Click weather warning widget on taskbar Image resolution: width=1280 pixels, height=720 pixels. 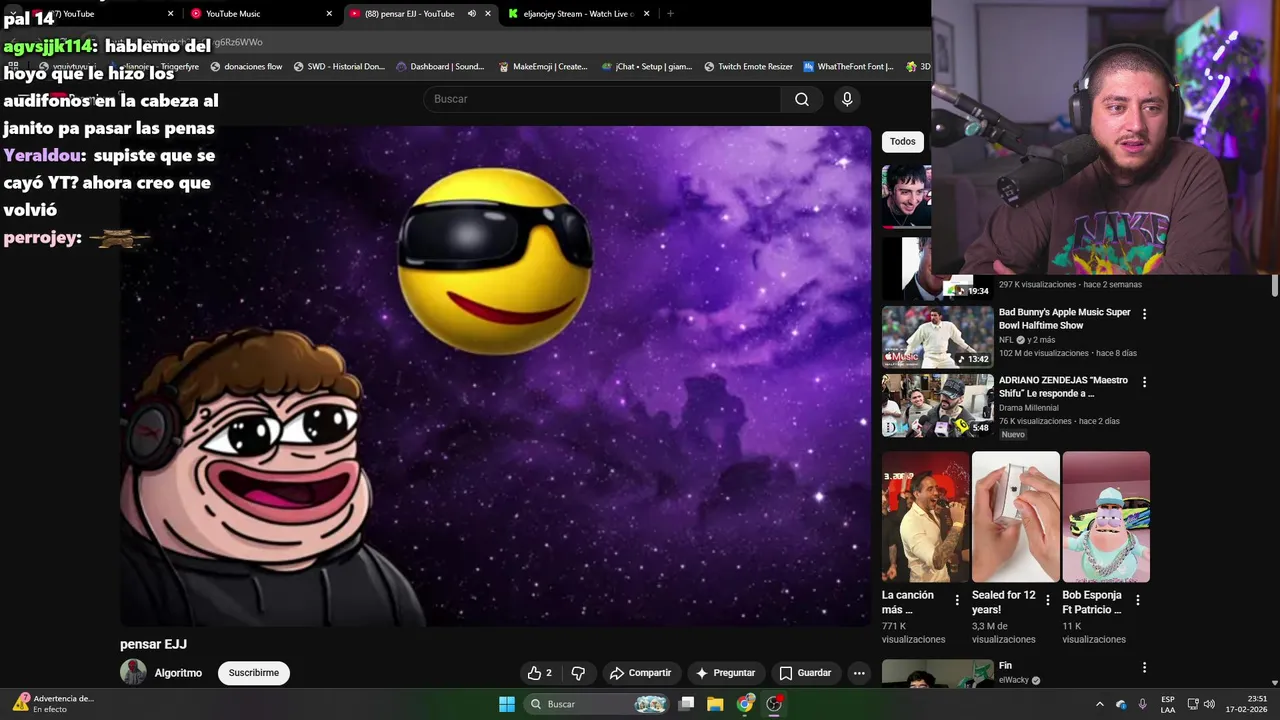coord(53,704)
